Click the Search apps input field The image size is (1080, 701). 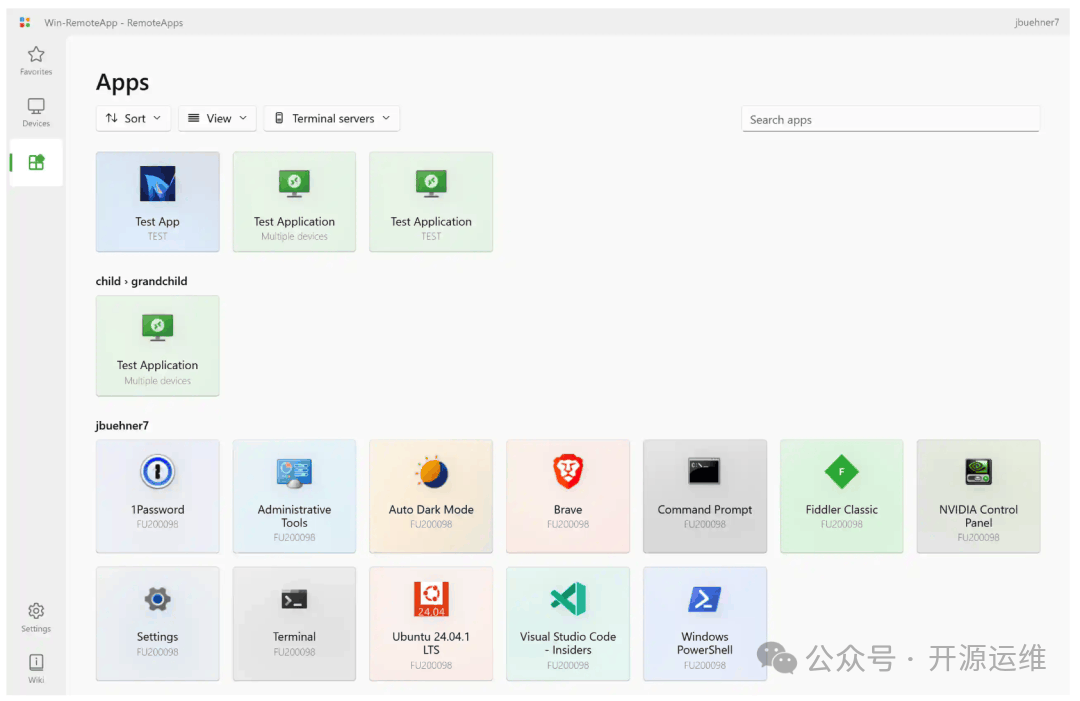[x=890, y=119]
